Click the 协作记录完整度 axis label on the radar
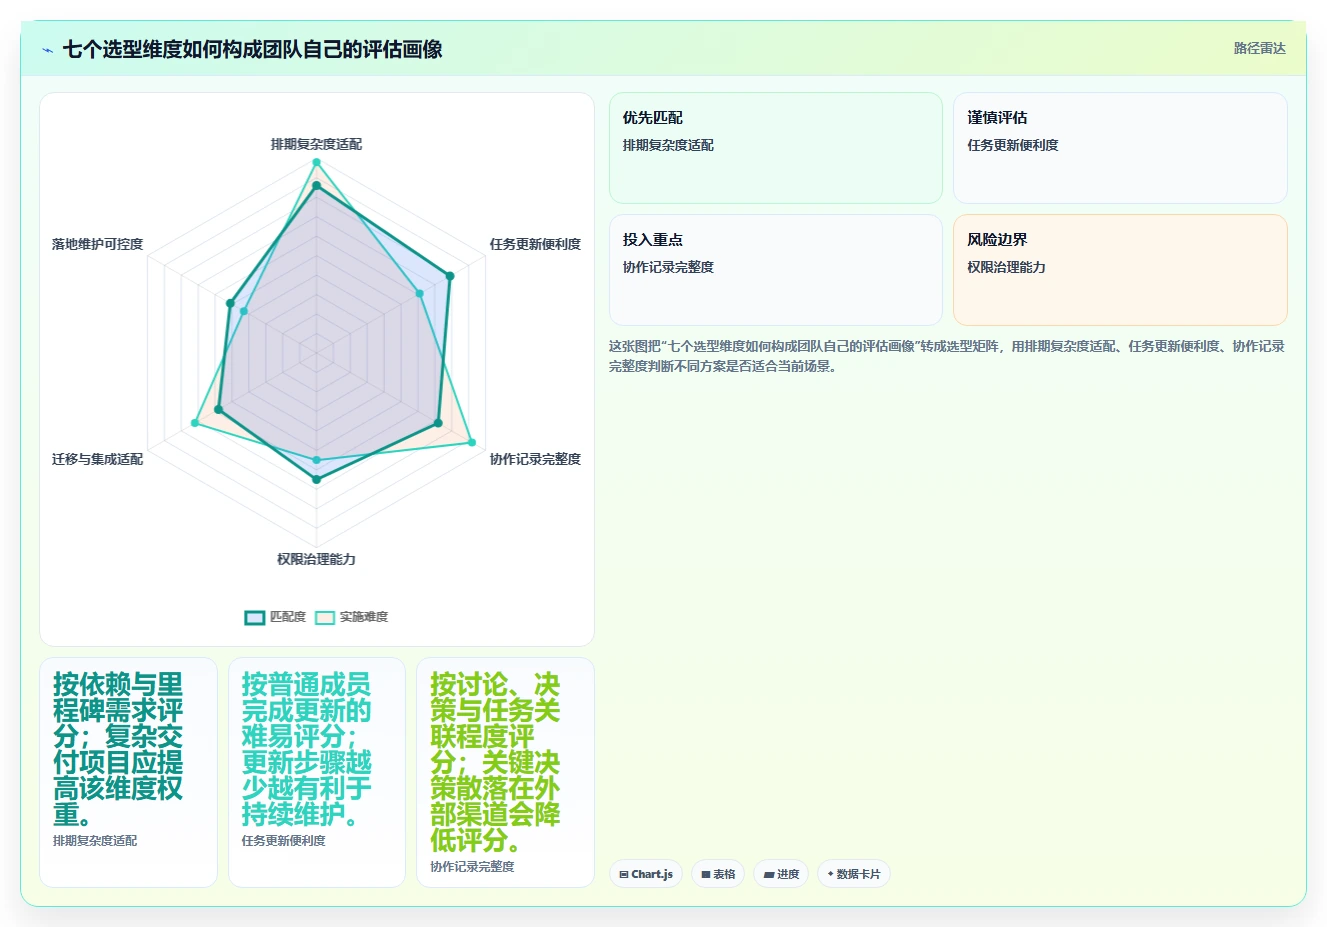This screenshot has height=927, width=1327. 535,459
